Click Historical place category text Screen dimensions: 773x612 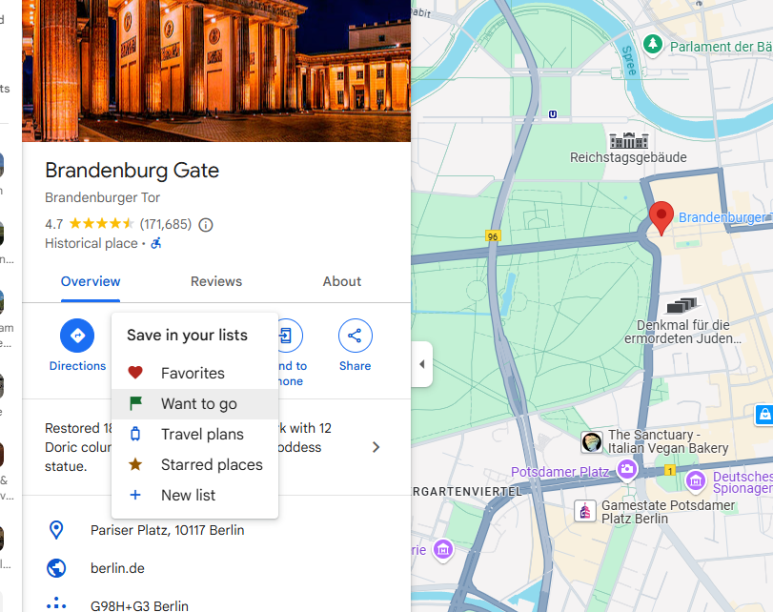tap(91, 244)
